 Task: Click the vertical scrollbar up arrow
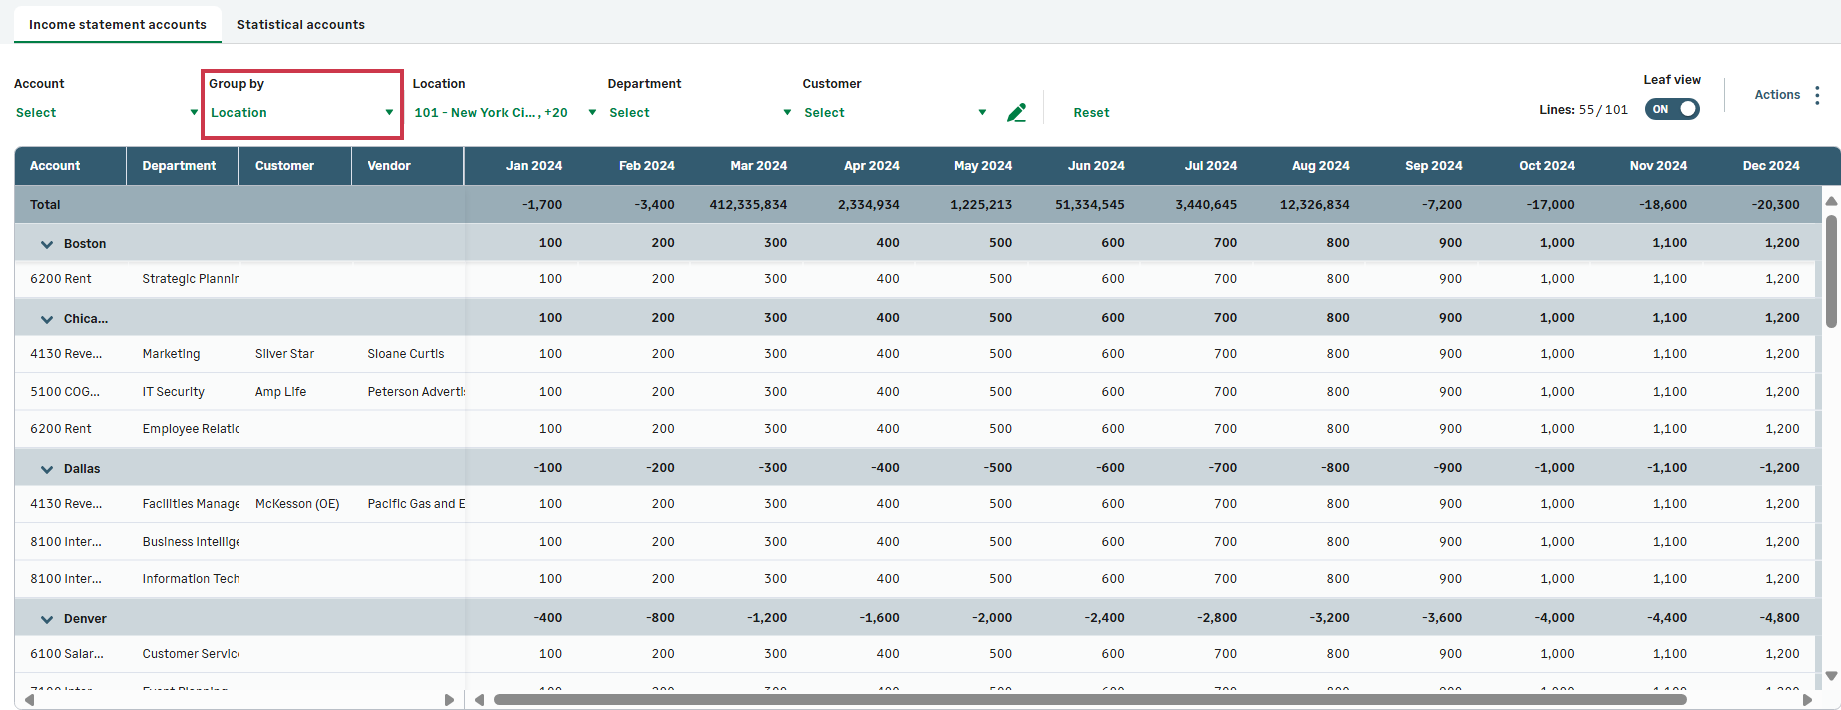click(1831, 201)
